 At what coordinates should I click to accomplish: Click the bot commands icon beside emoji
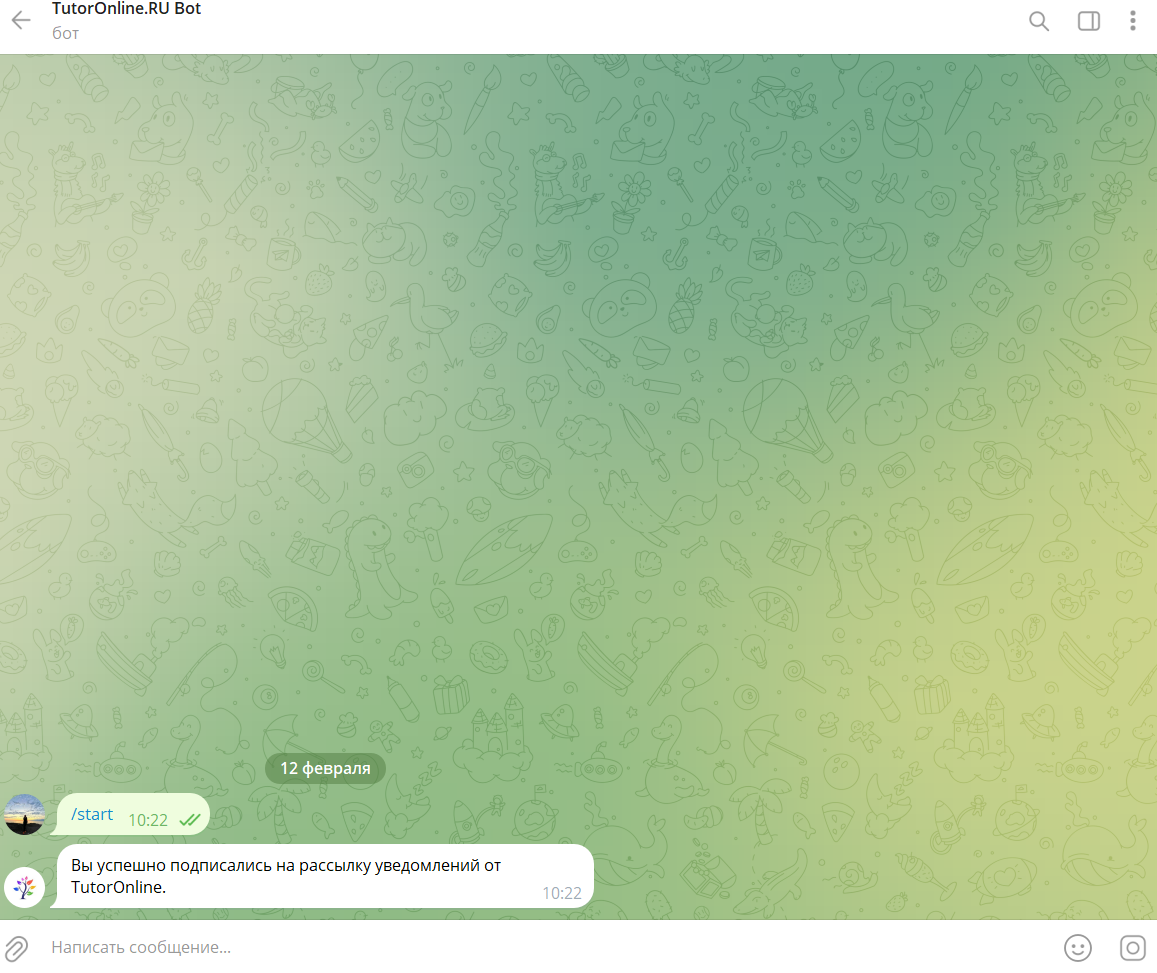[x=1133, y=948]
